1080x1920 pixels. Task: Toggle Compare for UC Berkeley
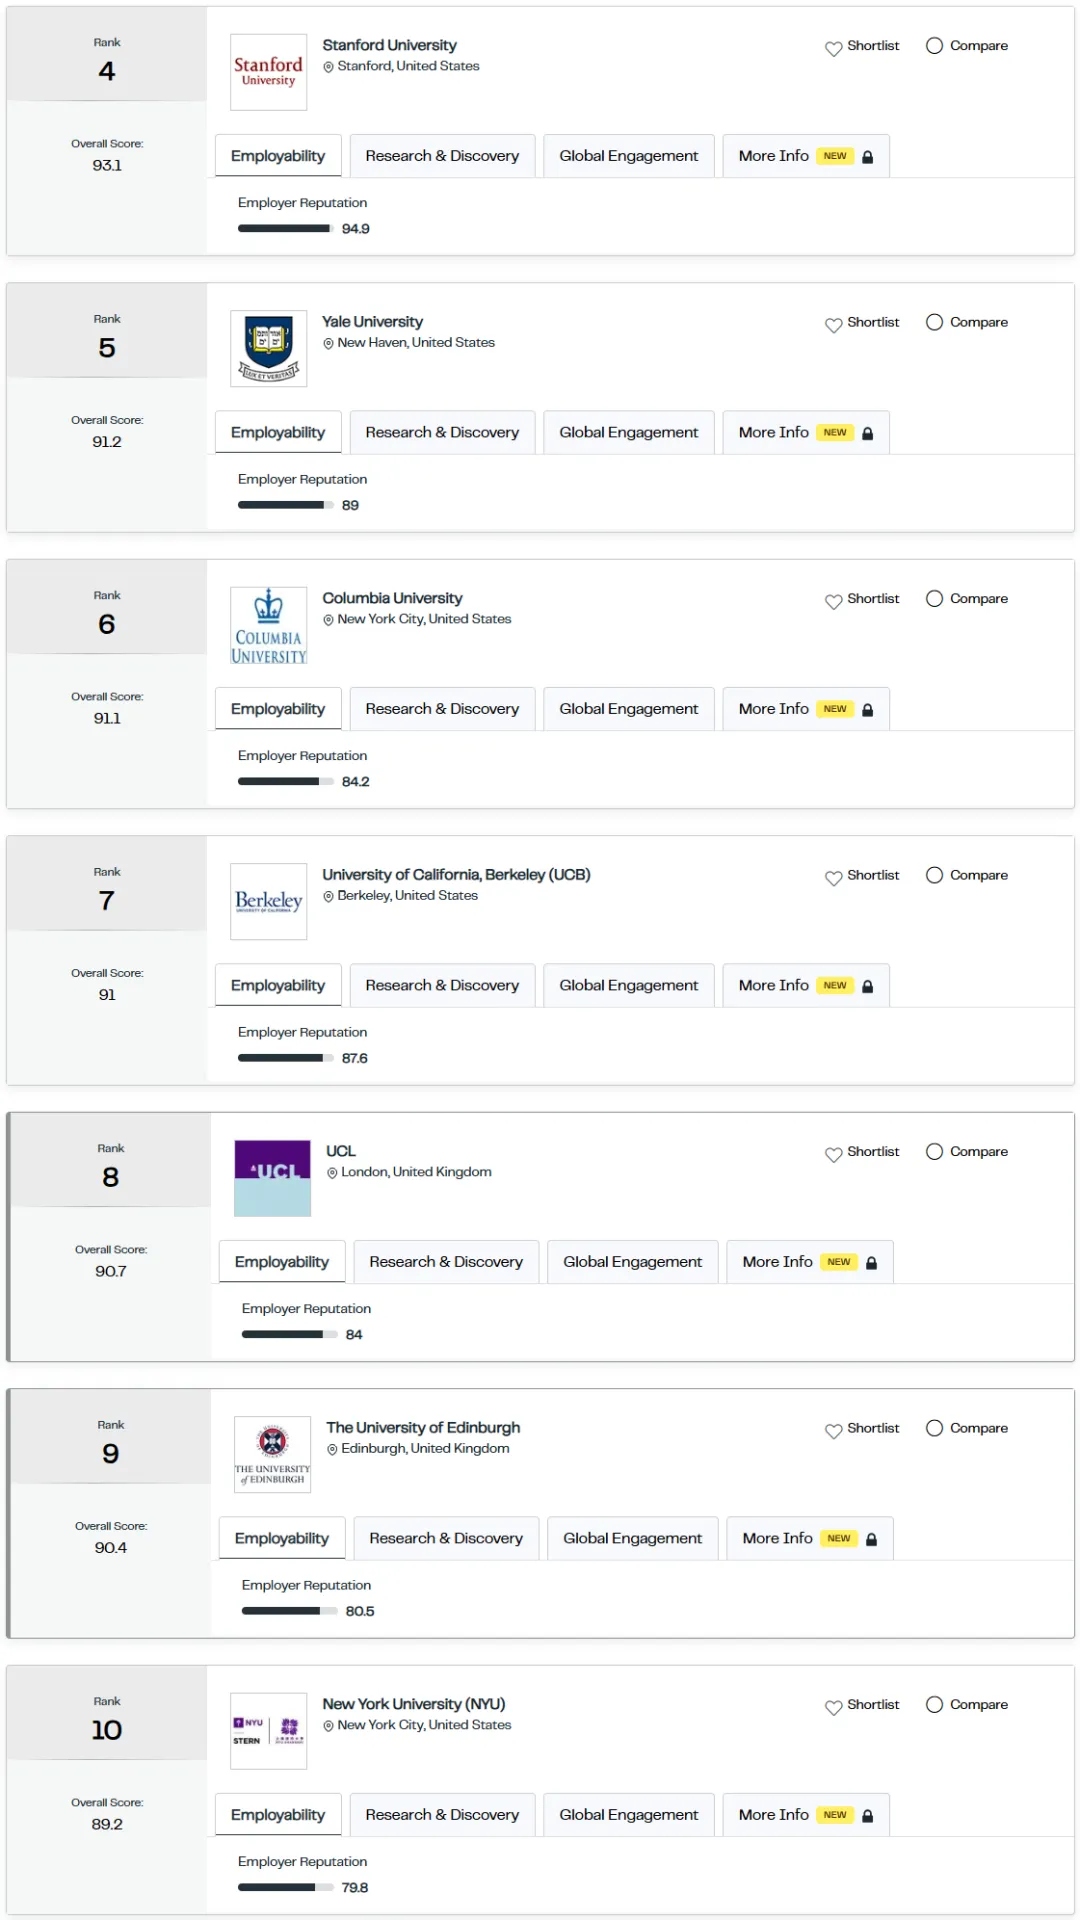tap(934, 875)
